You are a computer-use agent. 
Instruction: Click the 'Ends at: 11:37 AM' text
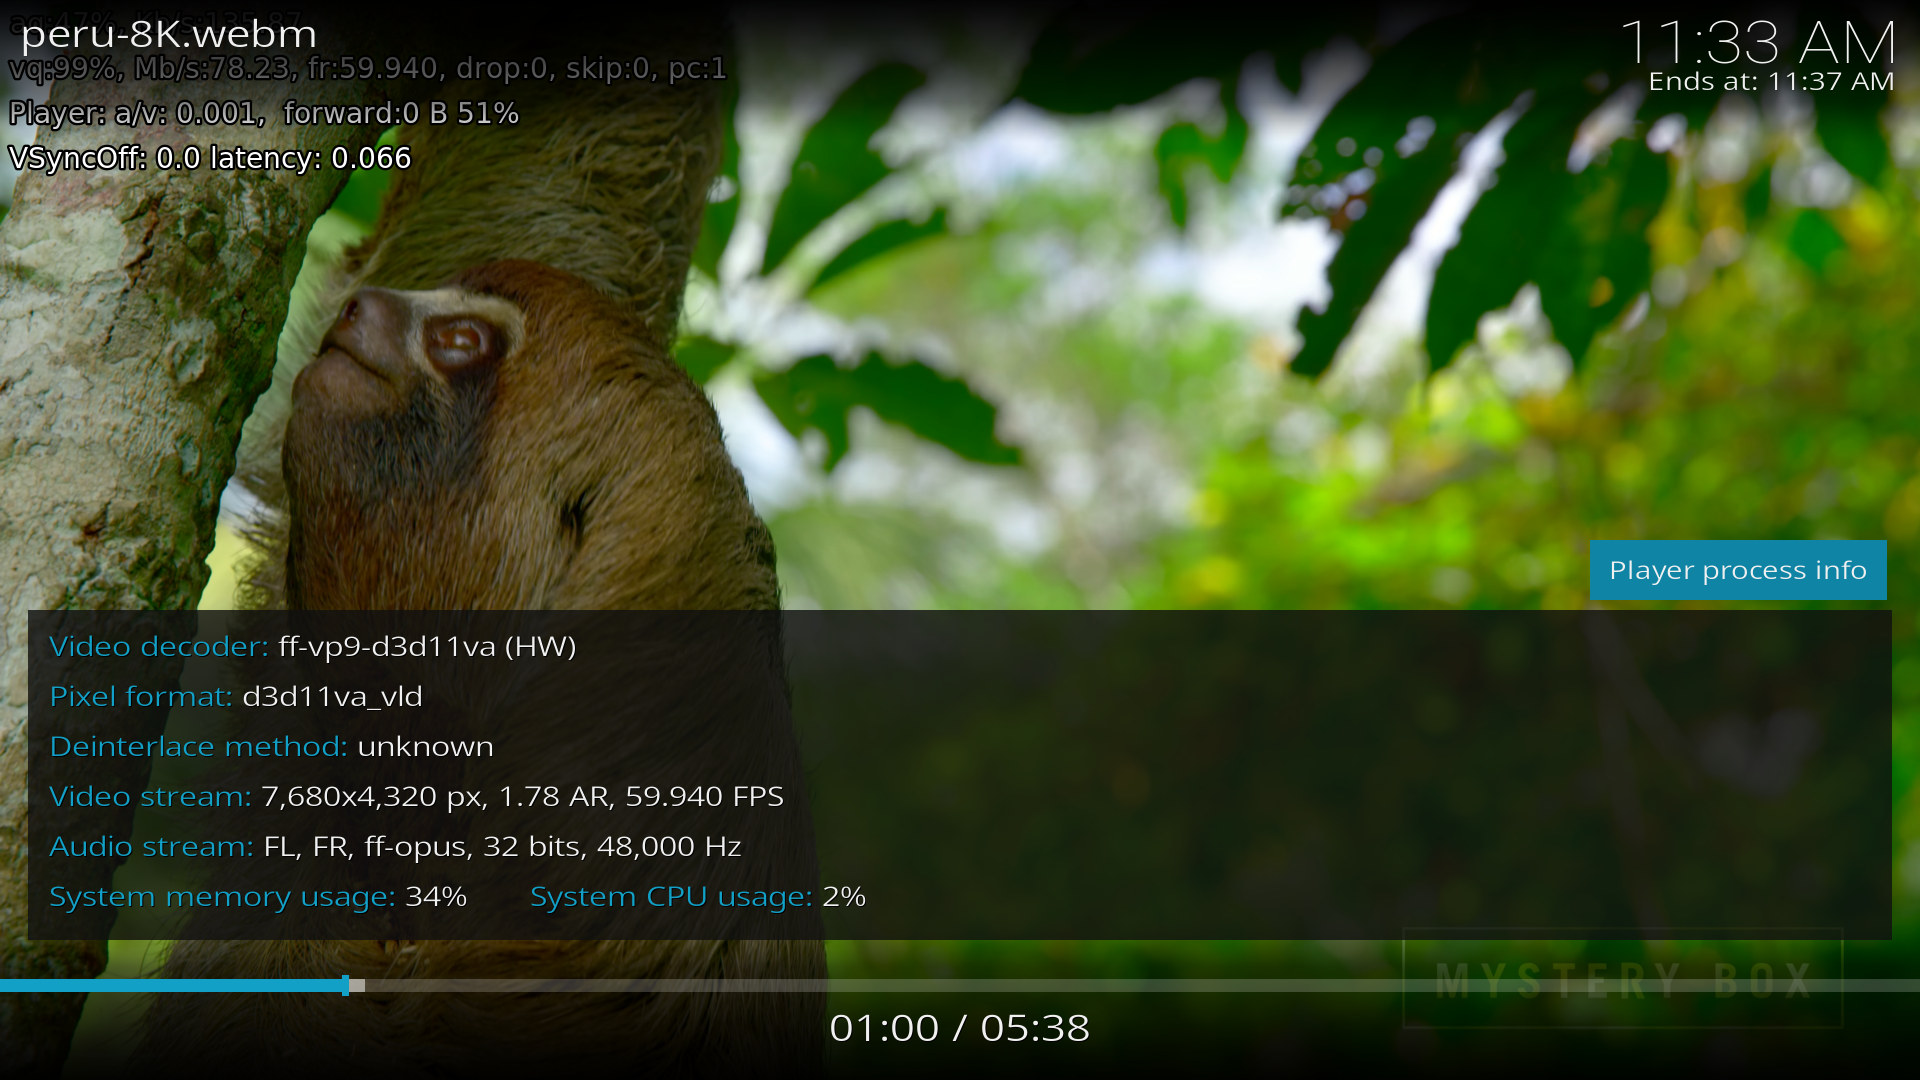pyautogui.click(x=1771, y=81)
